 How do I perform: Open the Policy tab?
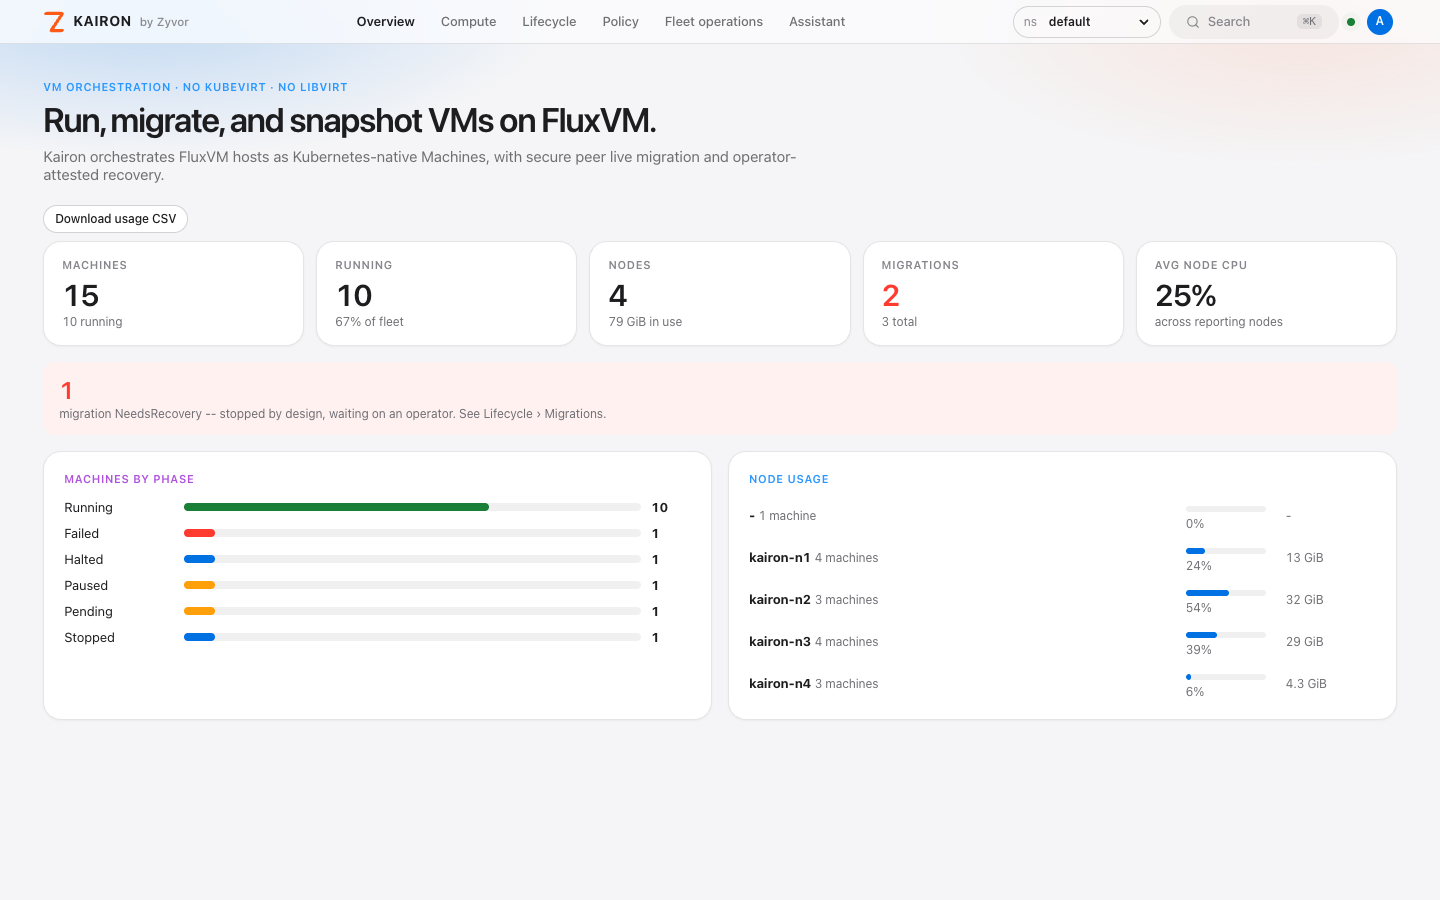(620, 22)
